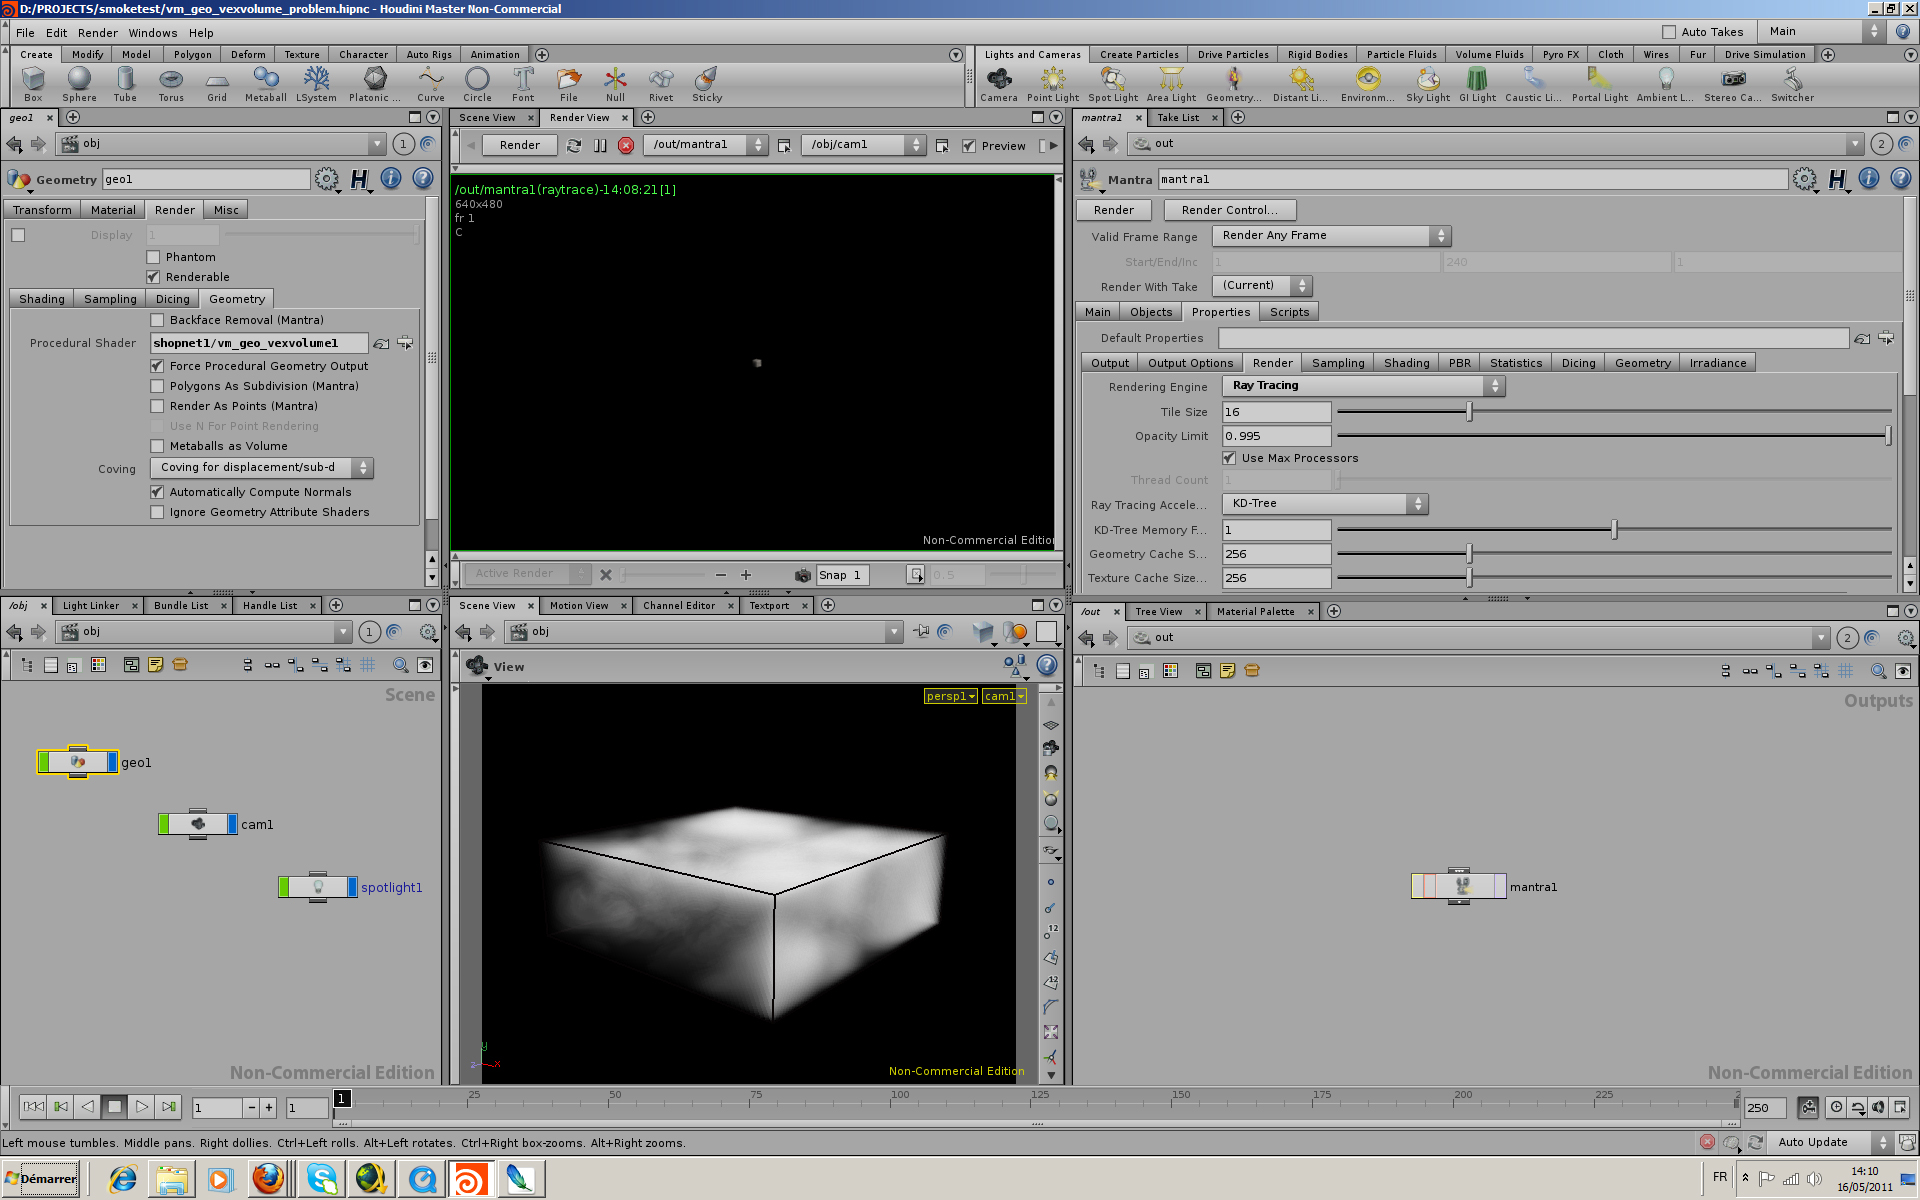Click the Tile Size slider
Screen dimensions: 1920x1200
(x=1614, y=412)
